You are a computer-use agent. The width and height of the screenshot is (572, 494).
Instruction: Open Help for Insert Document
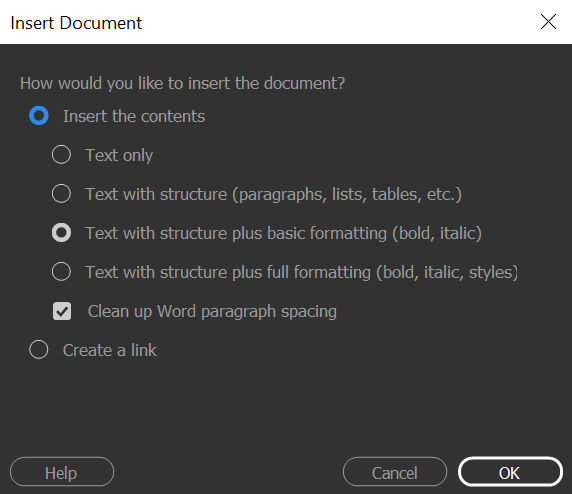[62, 472]
